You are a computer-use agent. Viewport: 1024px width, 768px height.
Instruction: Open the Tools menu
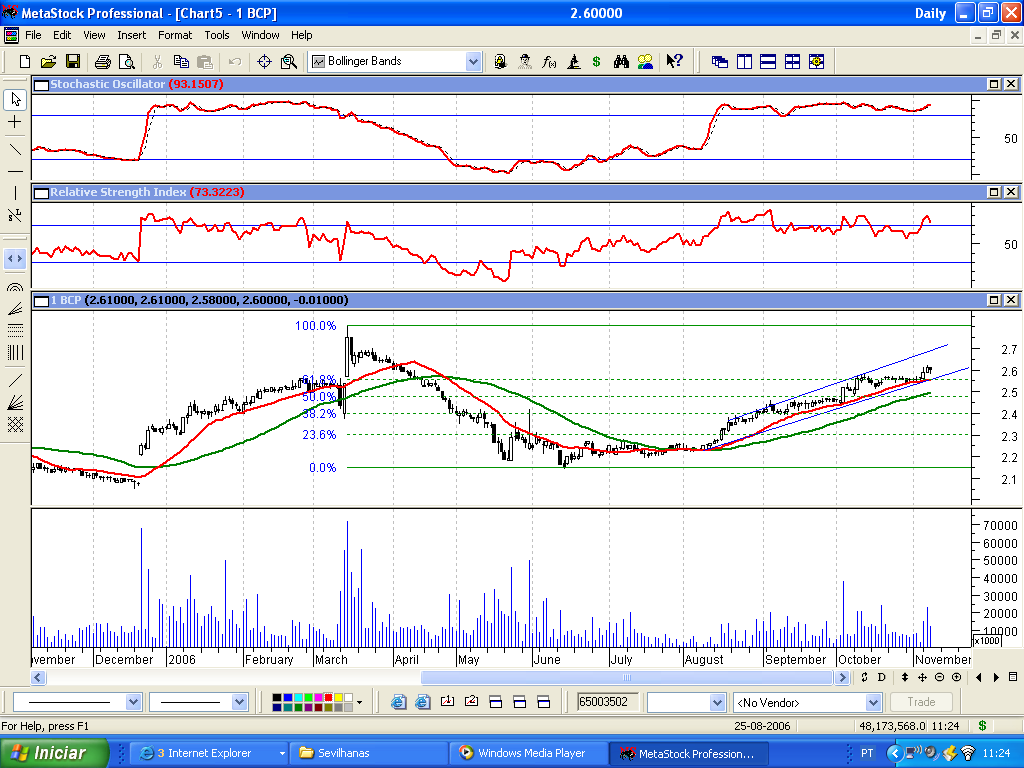pos(217,35)
